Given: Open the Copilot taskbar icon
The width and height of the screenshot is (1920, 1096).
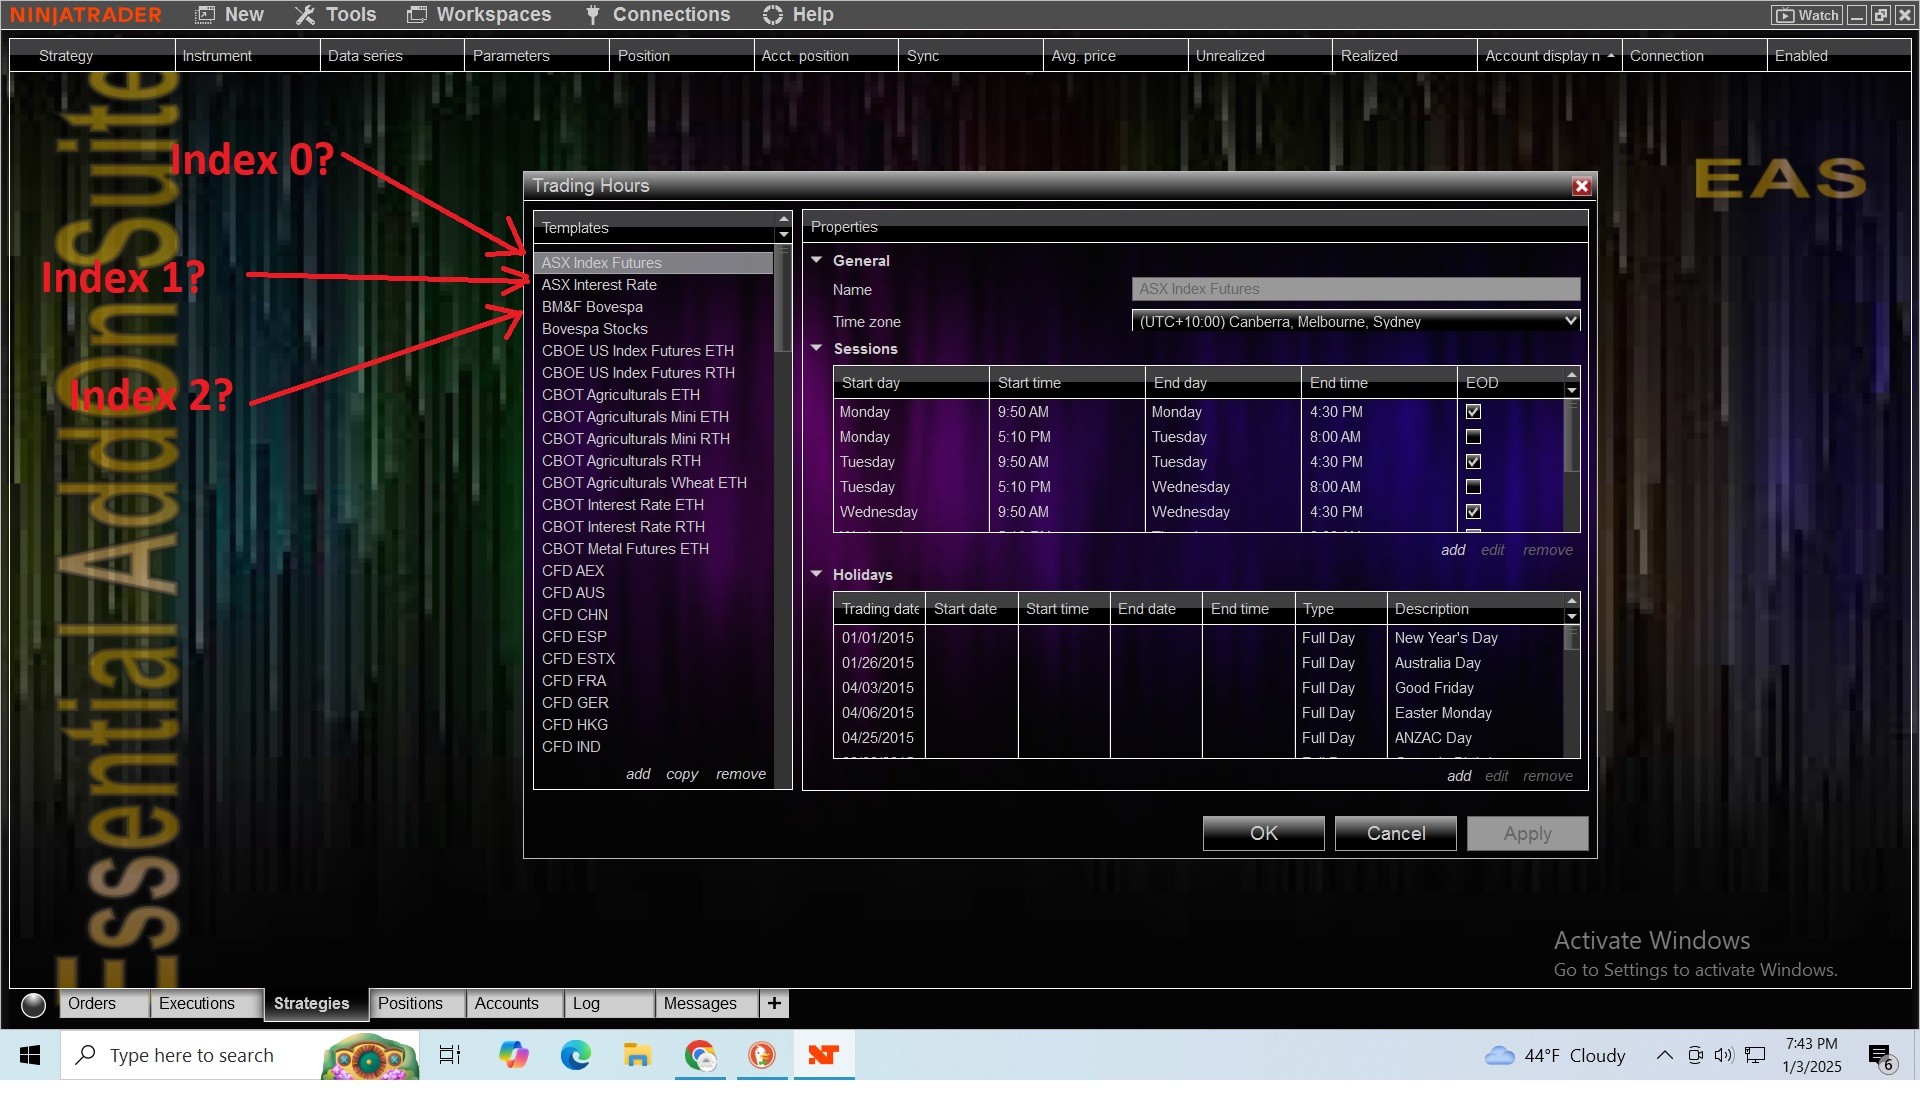Looking at the screenshot, I should coord(513,1055).
